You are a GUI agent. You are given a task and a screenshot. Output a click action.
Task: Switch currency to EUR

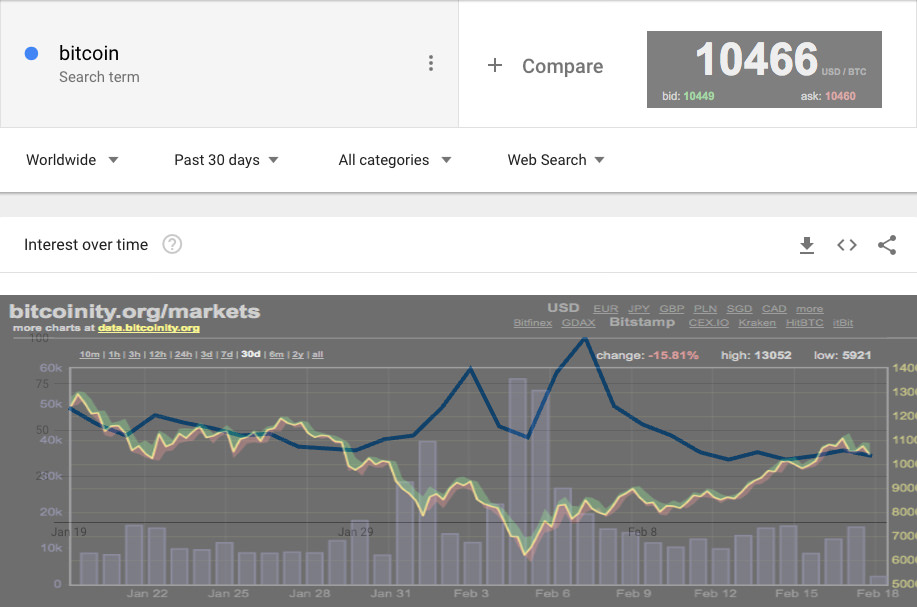606,309
